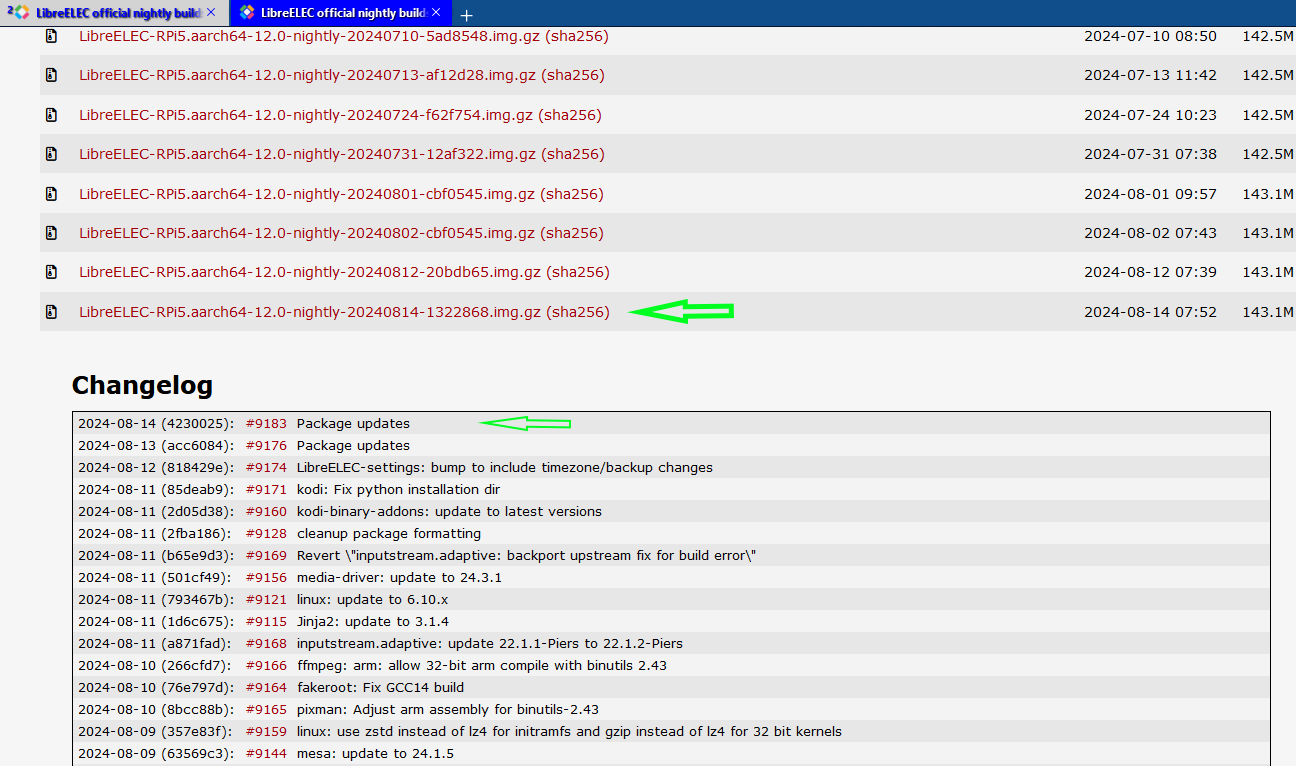Open a new browser tab with the plus button
Viewport: 1296px width, 766px height.
pyautogui.click(x=466, y=14)
